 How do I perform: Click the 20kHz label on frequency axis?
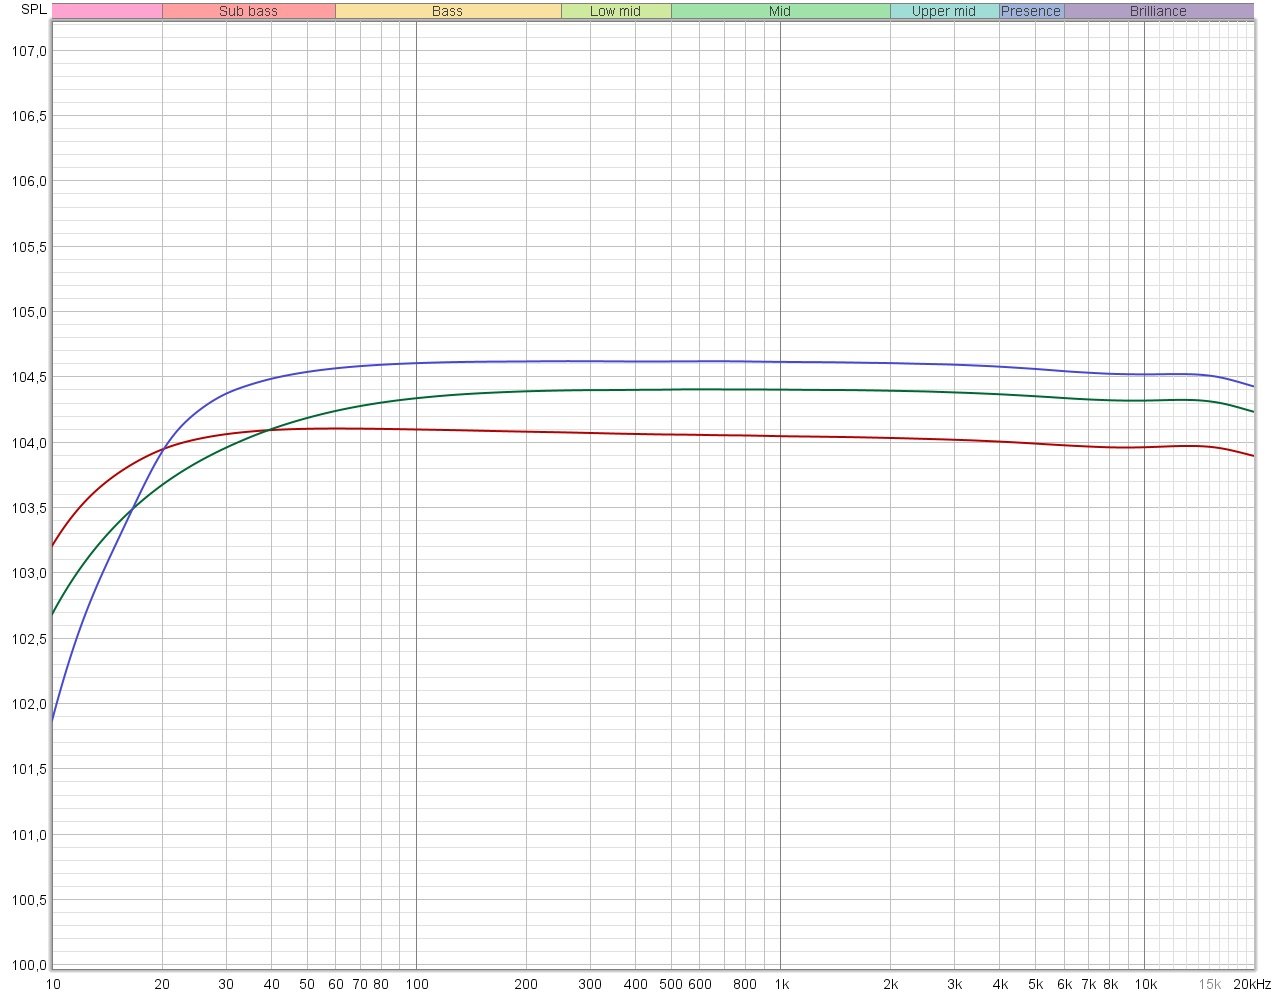tap(1251, 984)
